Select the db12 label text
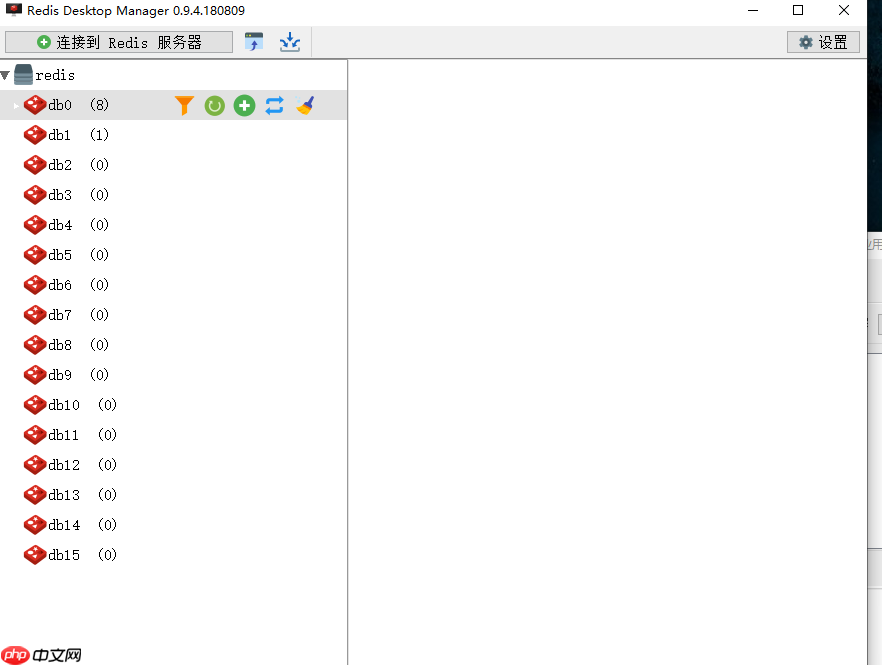The height and width of the screenshot is (665, 882). tap(64, 465)
